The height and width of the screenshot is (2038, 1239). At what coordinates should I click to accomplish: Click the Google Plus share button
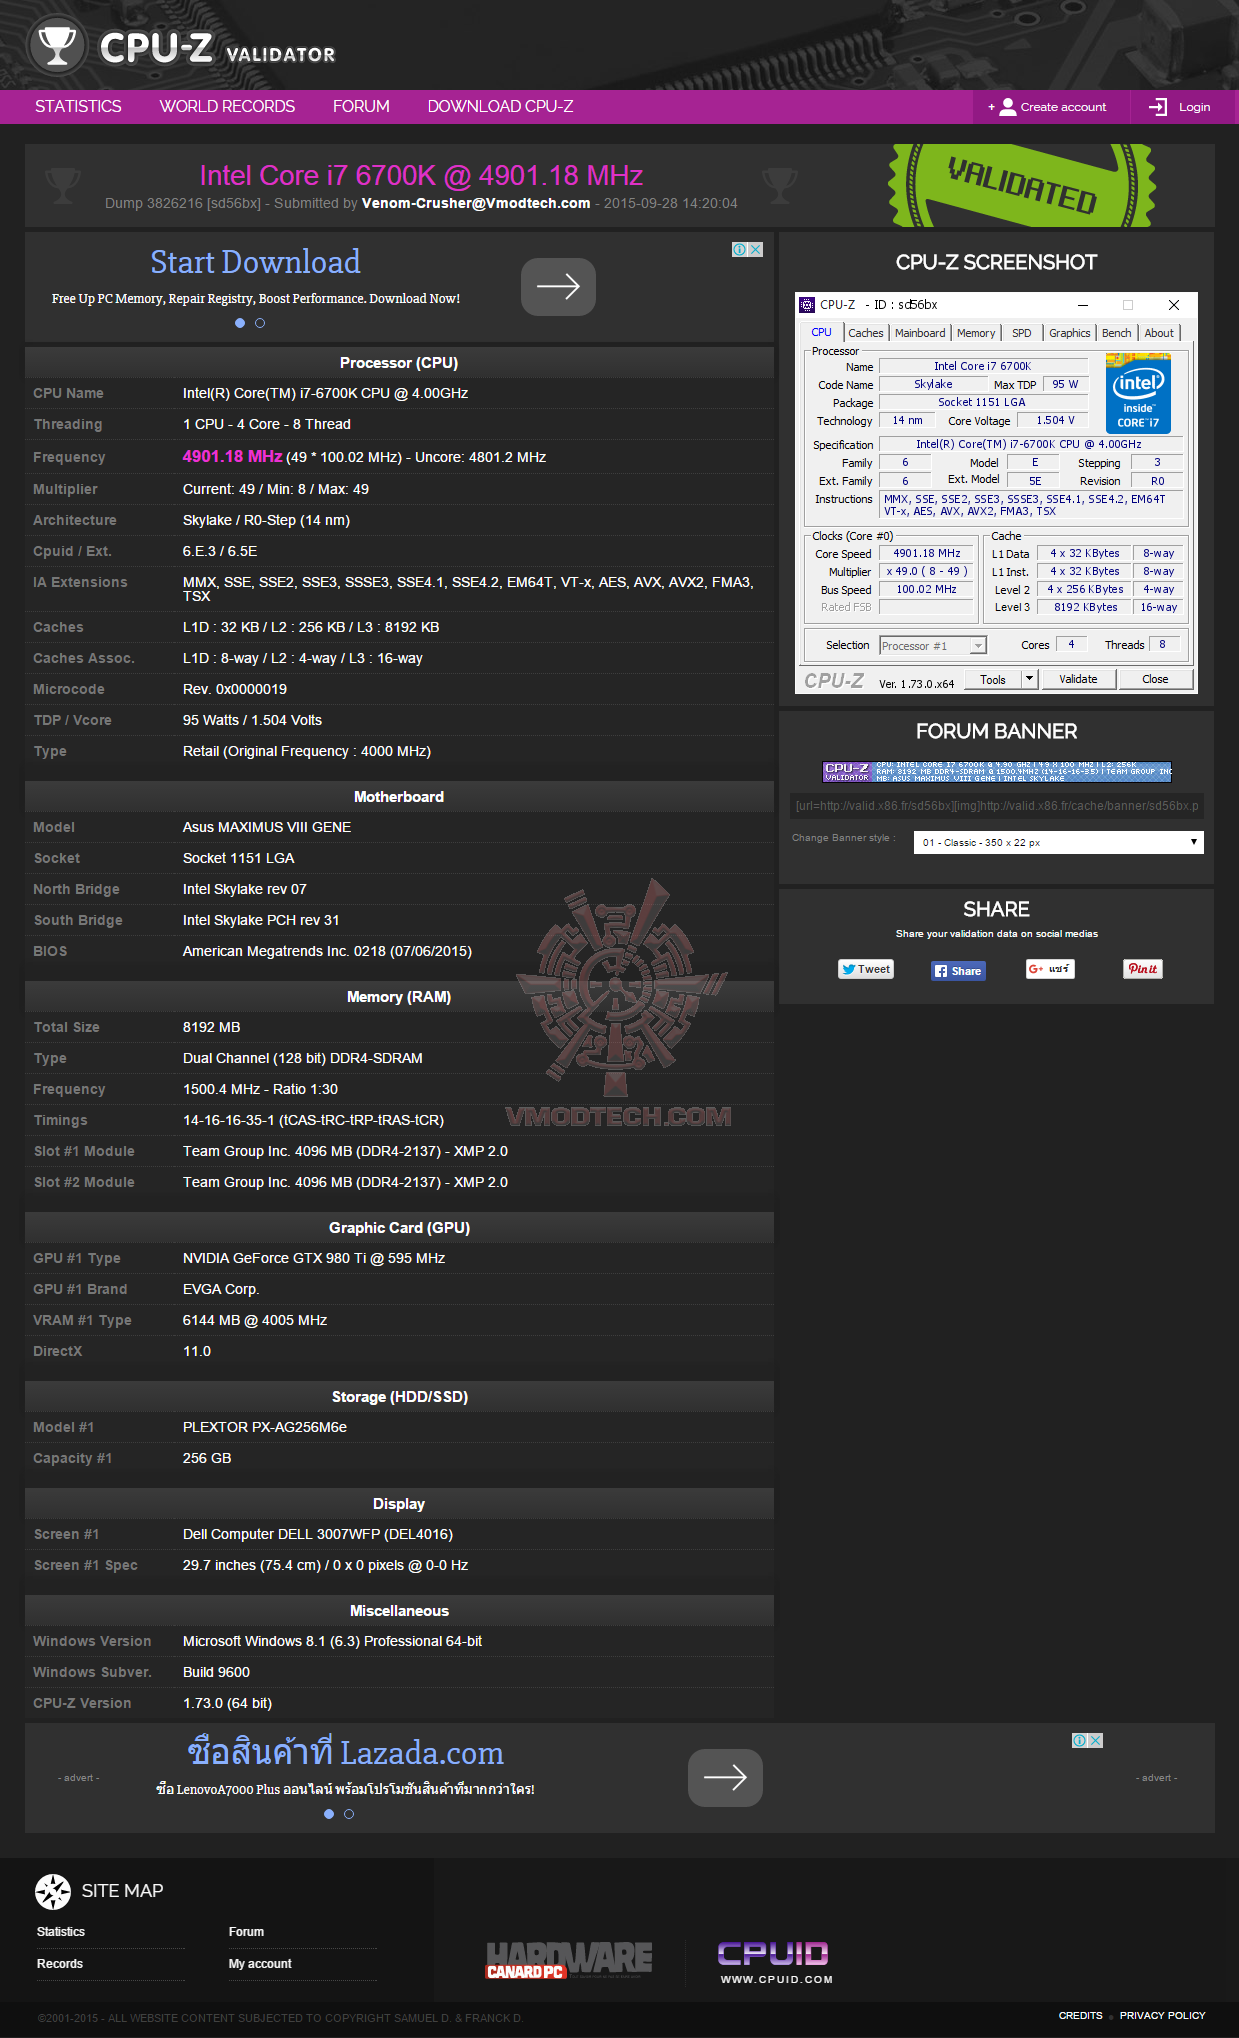pos(1050,969)
